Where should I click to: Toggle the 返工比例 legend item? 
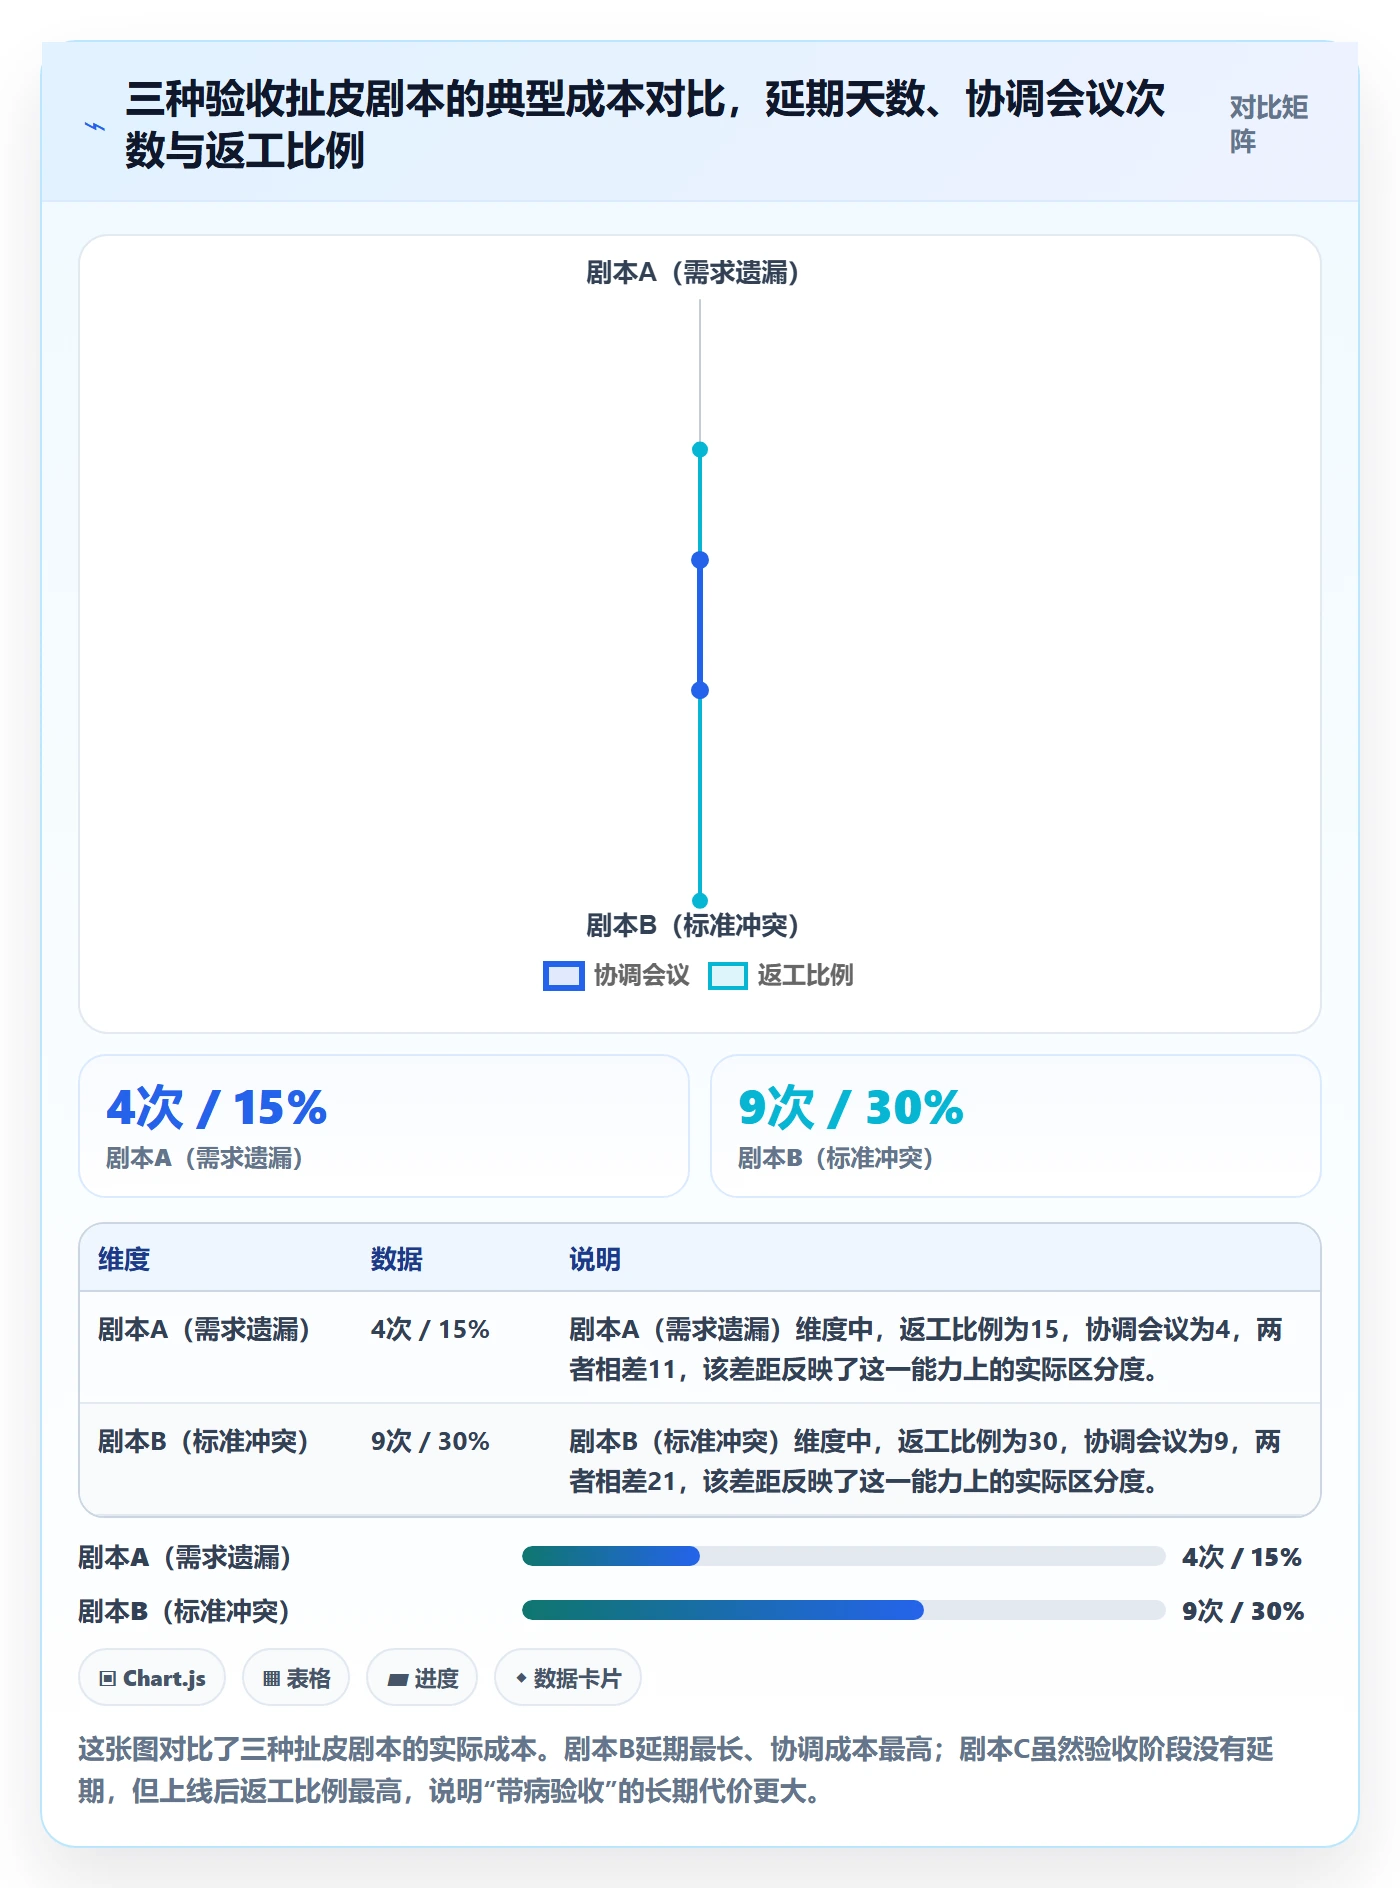(780, 975)
